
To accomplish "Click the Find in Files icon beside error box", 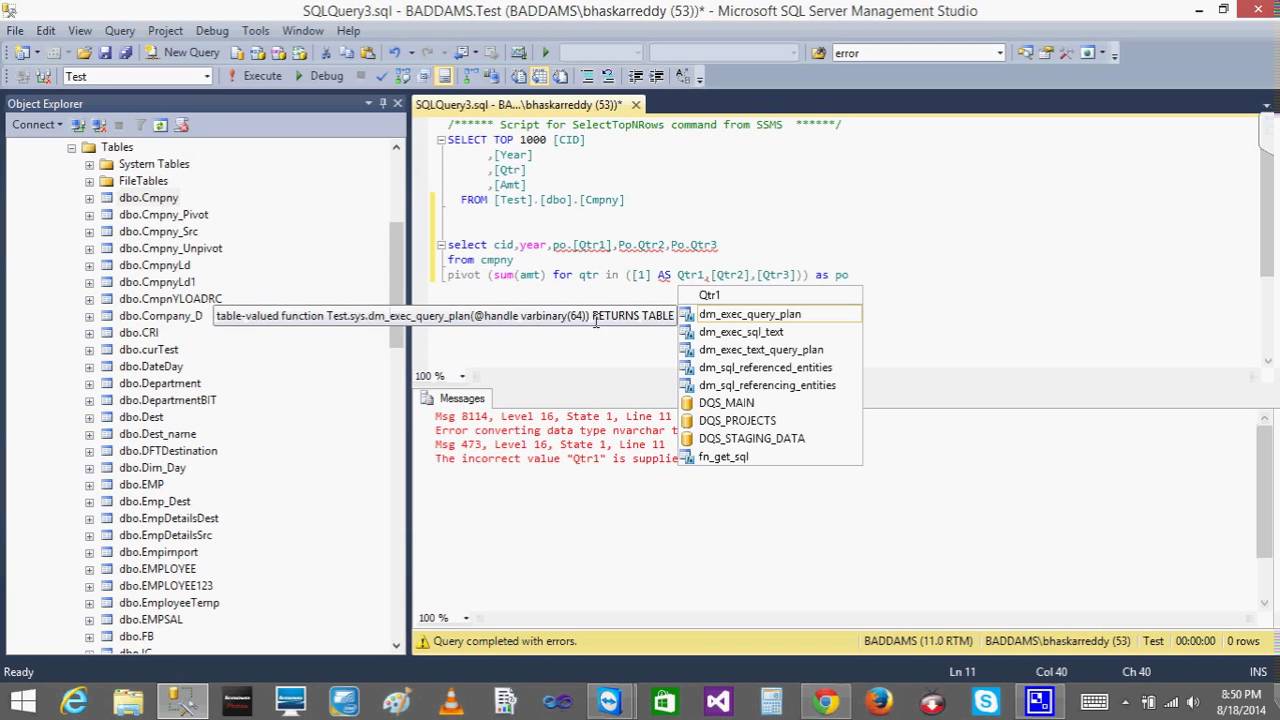I will pyautogui.click(x=818, y=53).
